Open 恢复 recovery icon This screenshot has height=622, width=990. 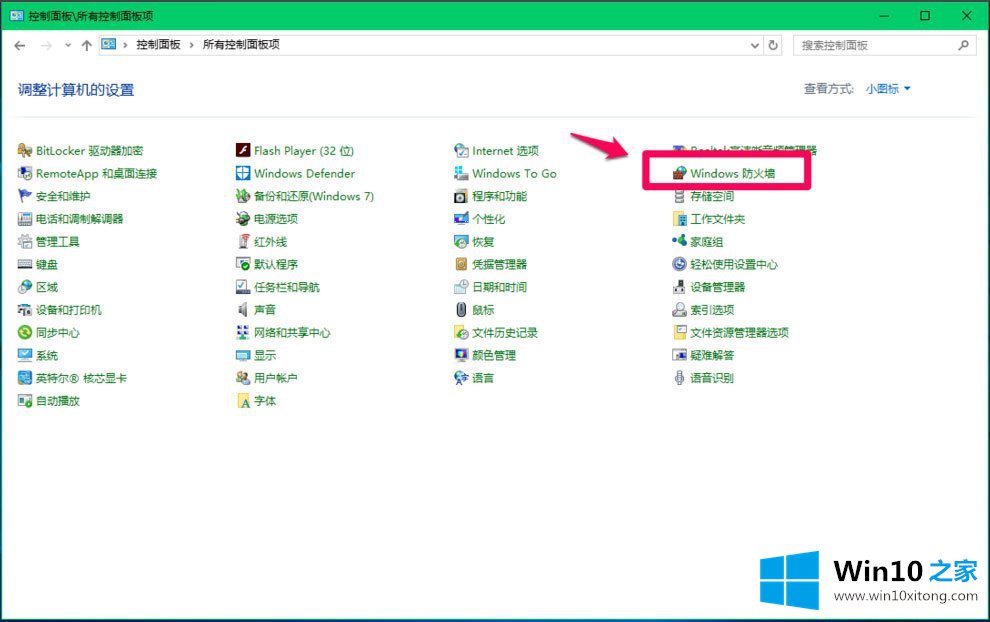tap(462, 241)
